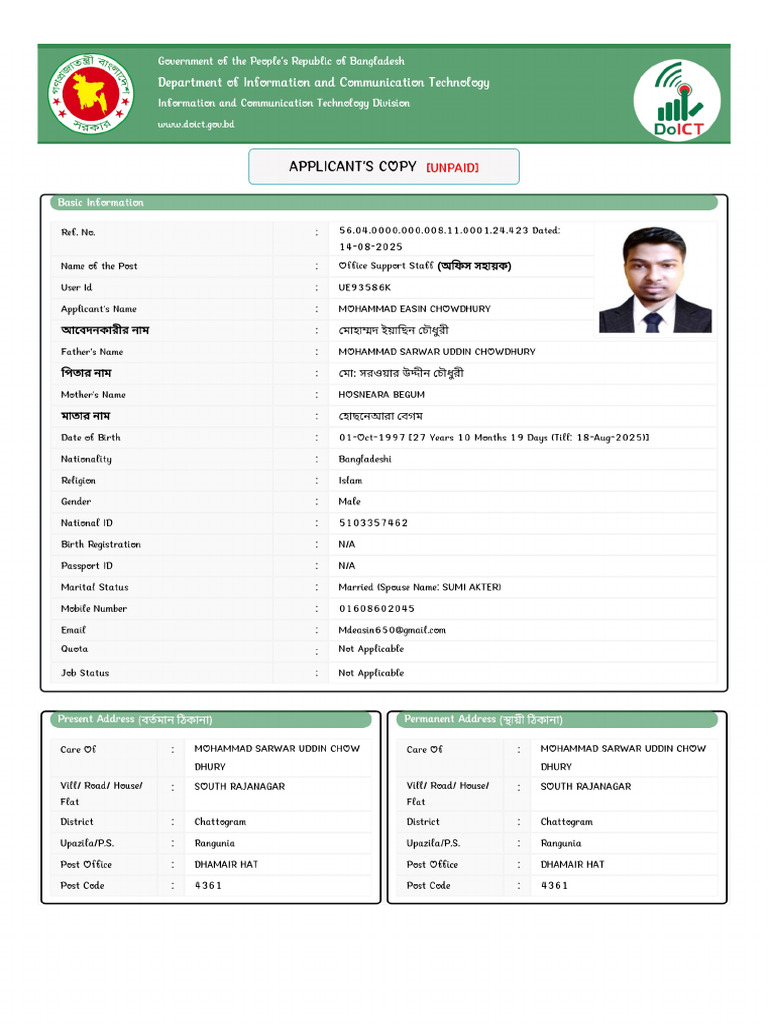
Task: Click the Passport ID N/A value
Action: pyautogui.click(x=347, y=566)
